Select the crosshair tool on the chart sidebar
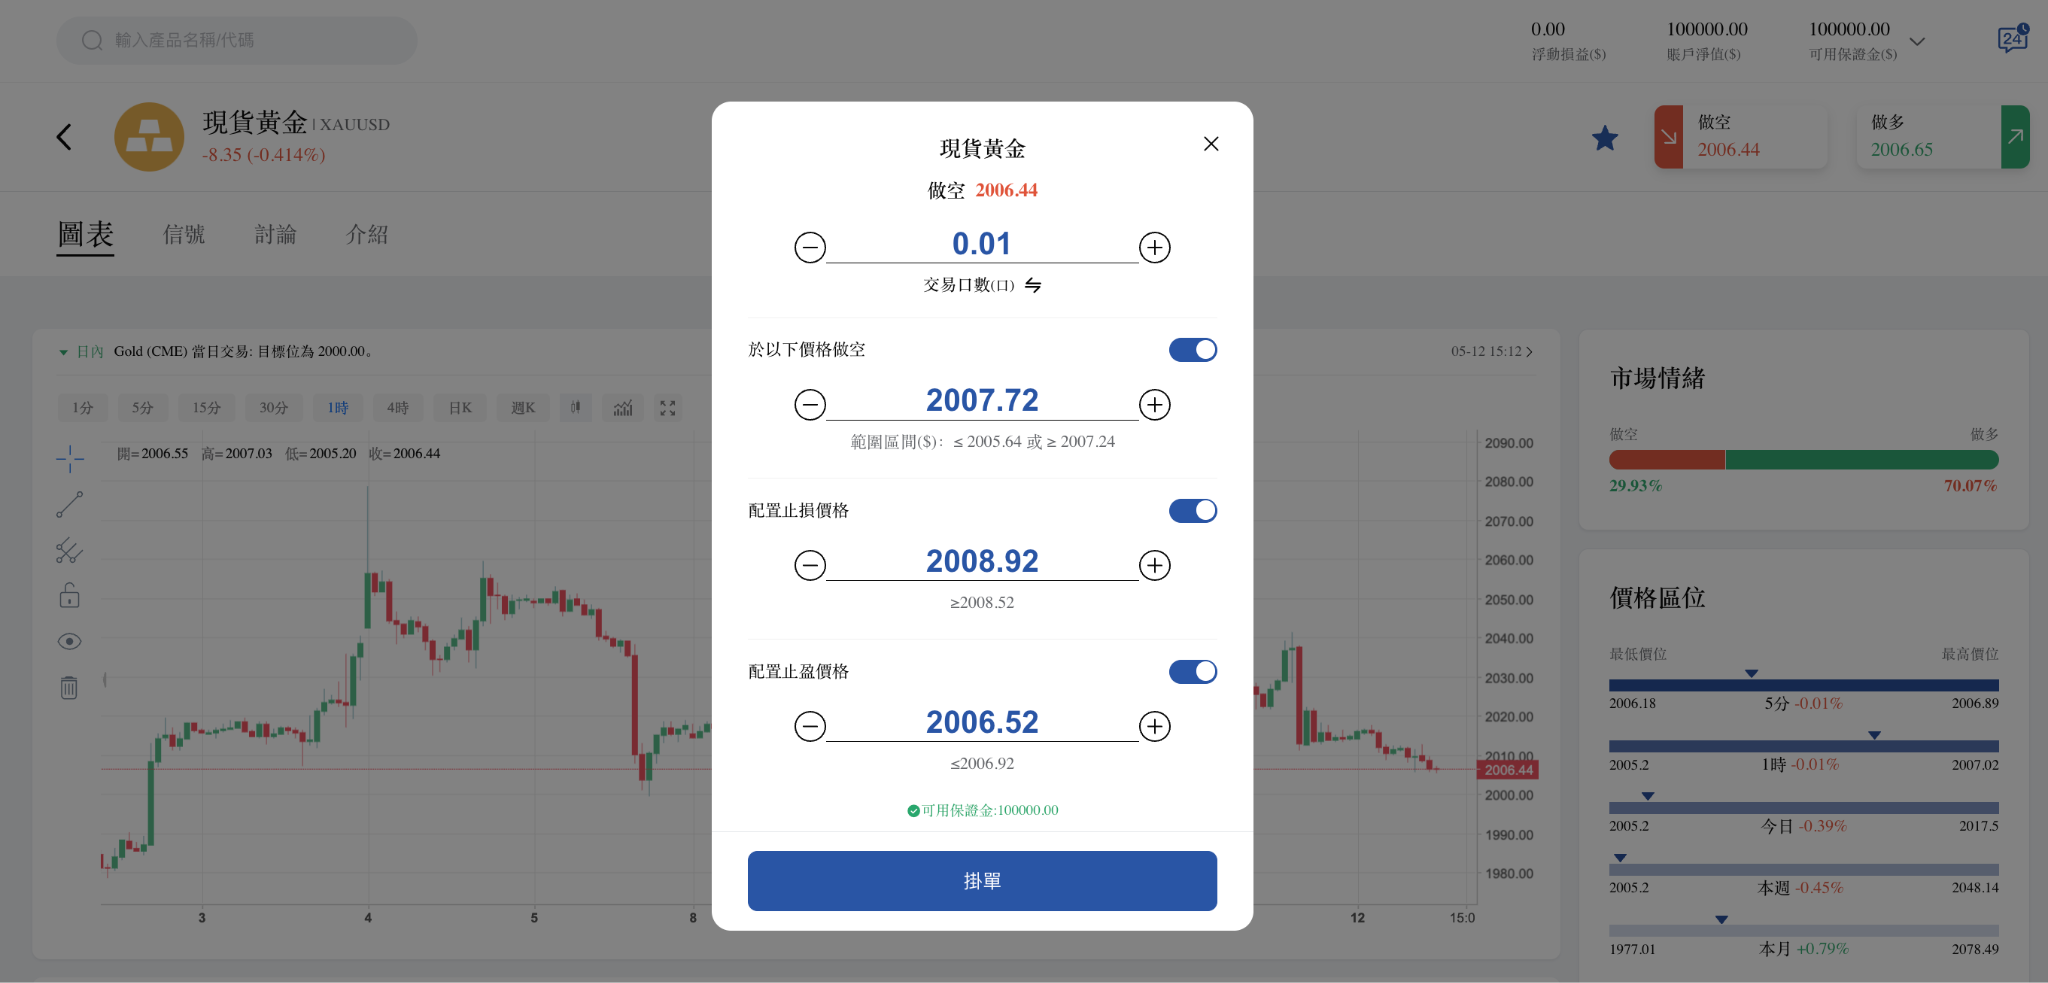Image resolution: width=2048 pixels, height=983 pixels. pos(68,459)
